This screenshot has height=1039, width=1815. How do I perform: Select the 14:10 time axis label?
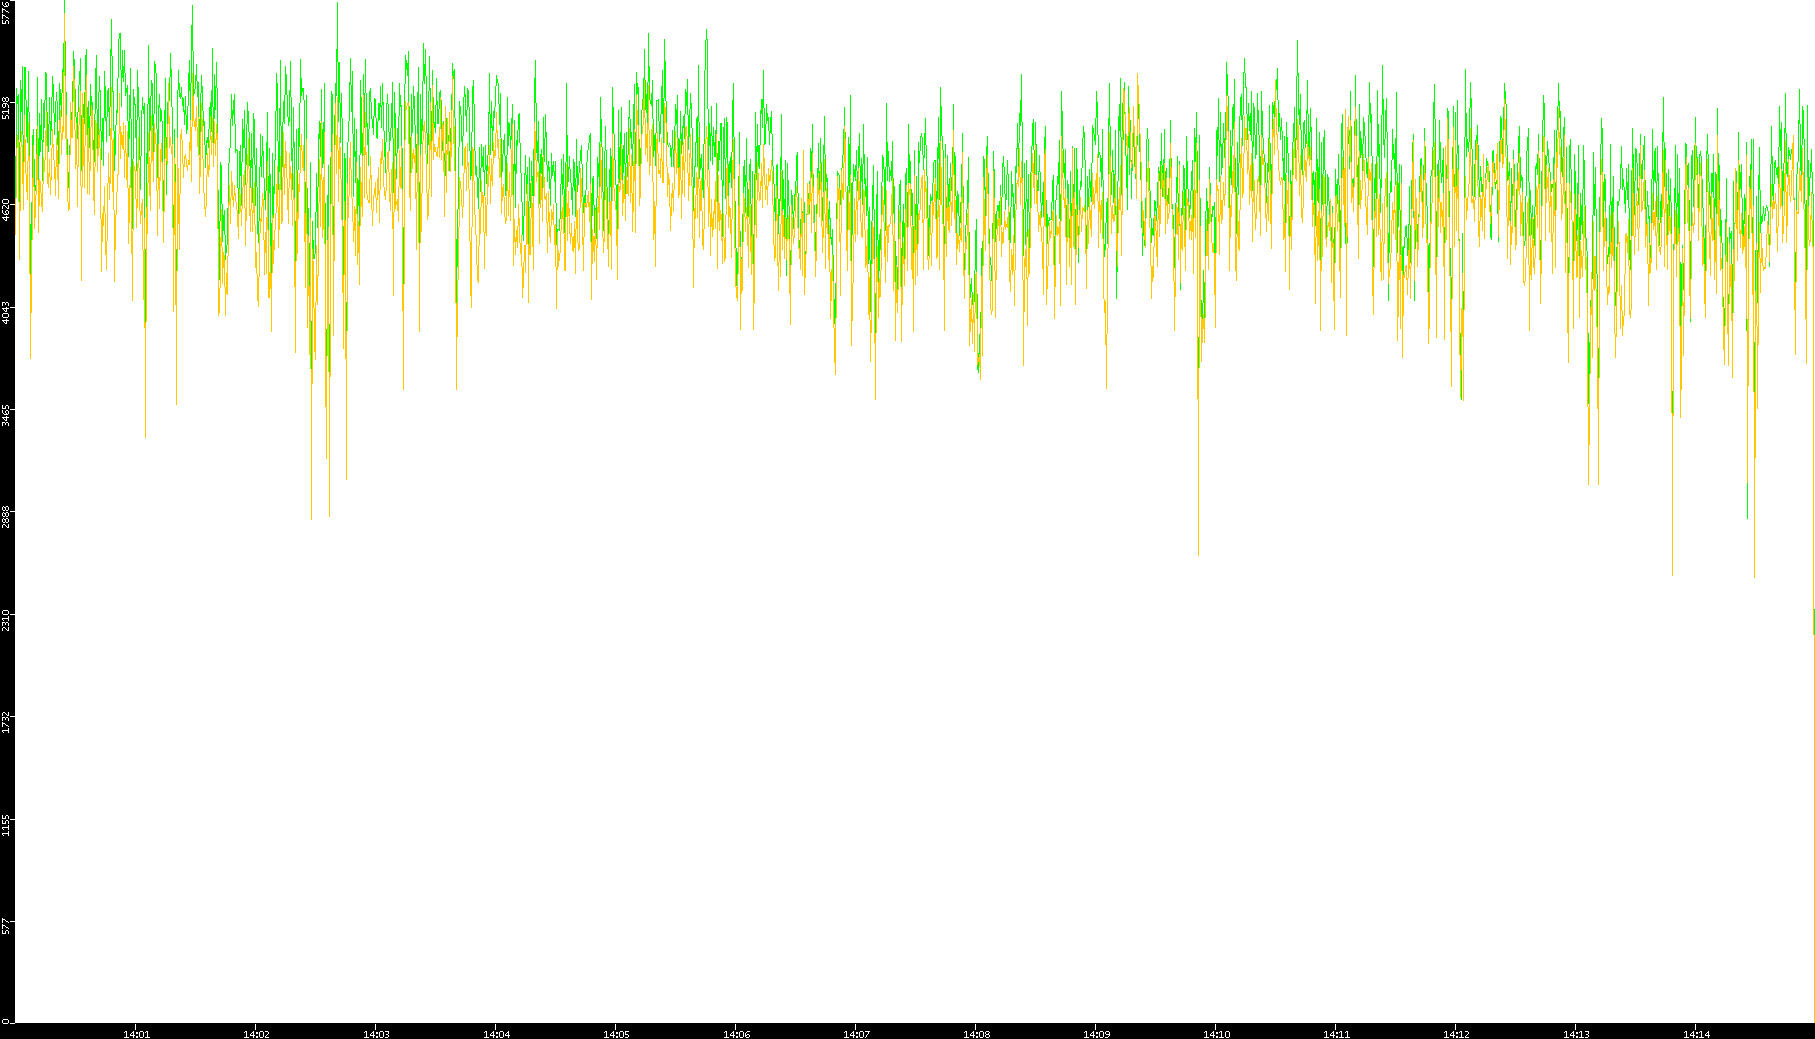tap(1216, 1034)
